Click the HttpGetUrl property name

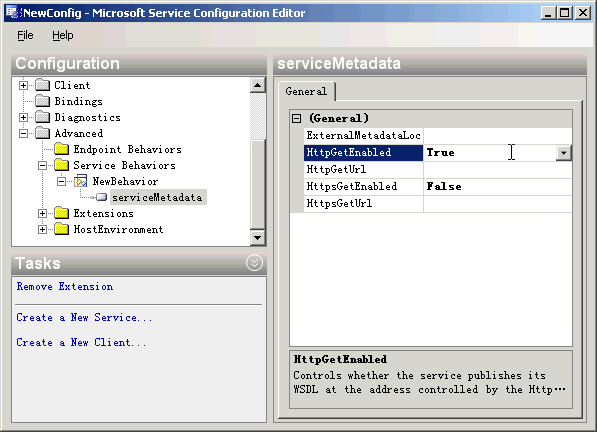click(364, 169)
